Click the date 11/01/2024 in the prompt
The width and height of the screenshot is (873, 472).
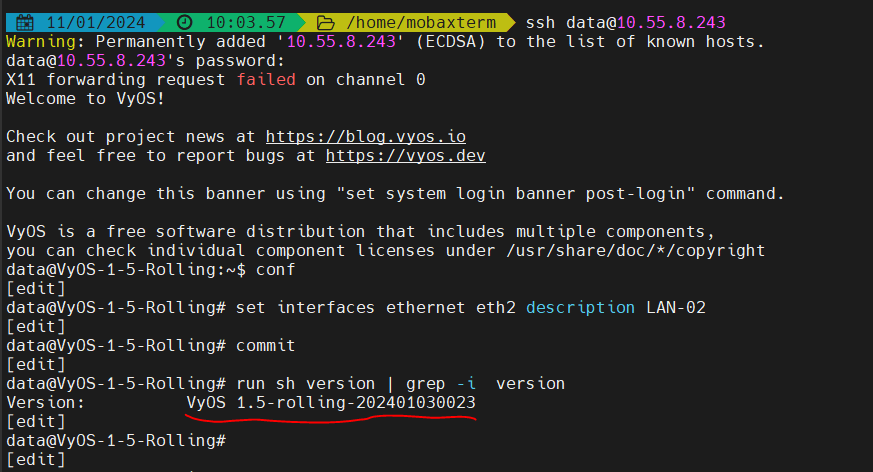point(95,21)
